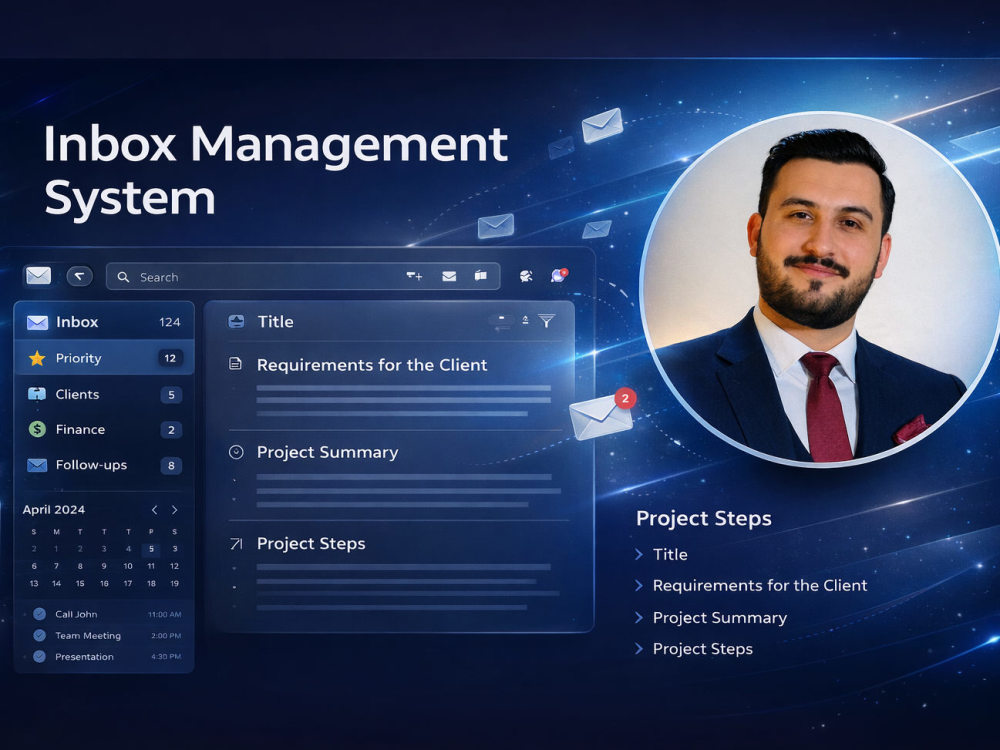Click the Priority count badge 12

coord(170,358)
